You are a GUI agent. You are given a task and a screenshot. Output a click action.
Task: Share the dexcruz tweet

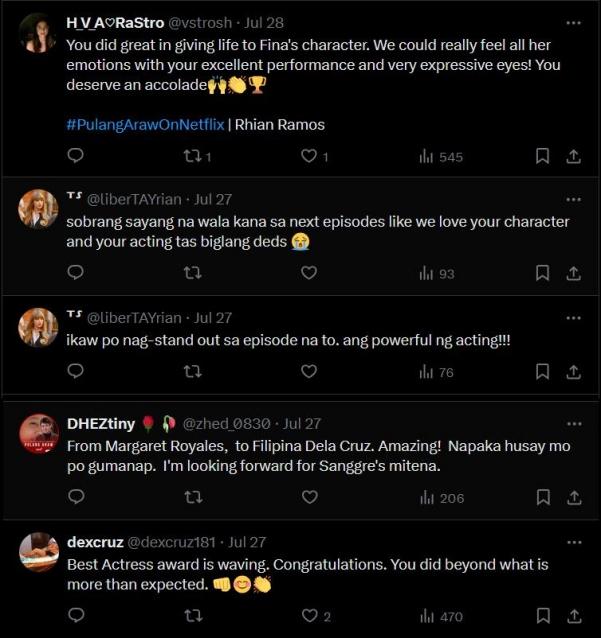(x=574, y=616)
